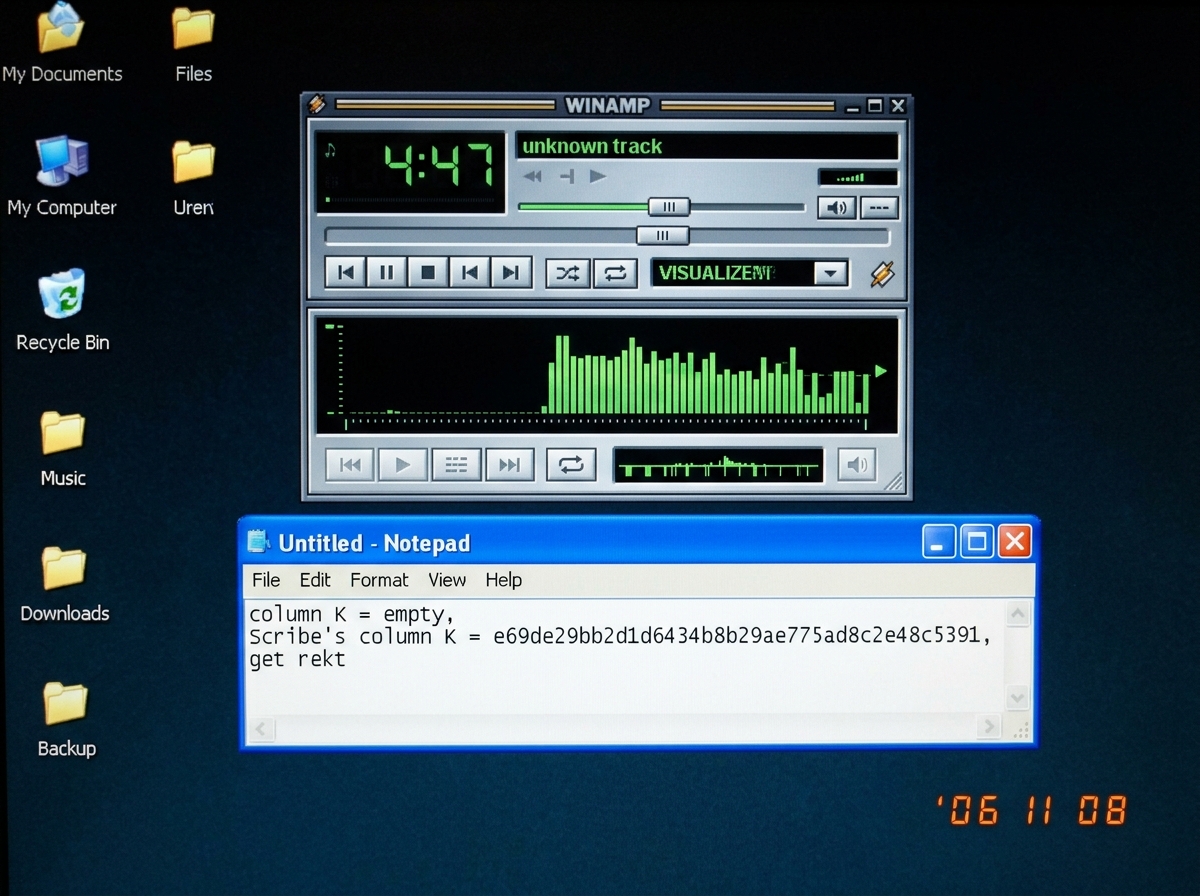The height and width of the screenshot is (896, 1200).
Task: Select the My Documents desktop icon
Action: point(62,43)
